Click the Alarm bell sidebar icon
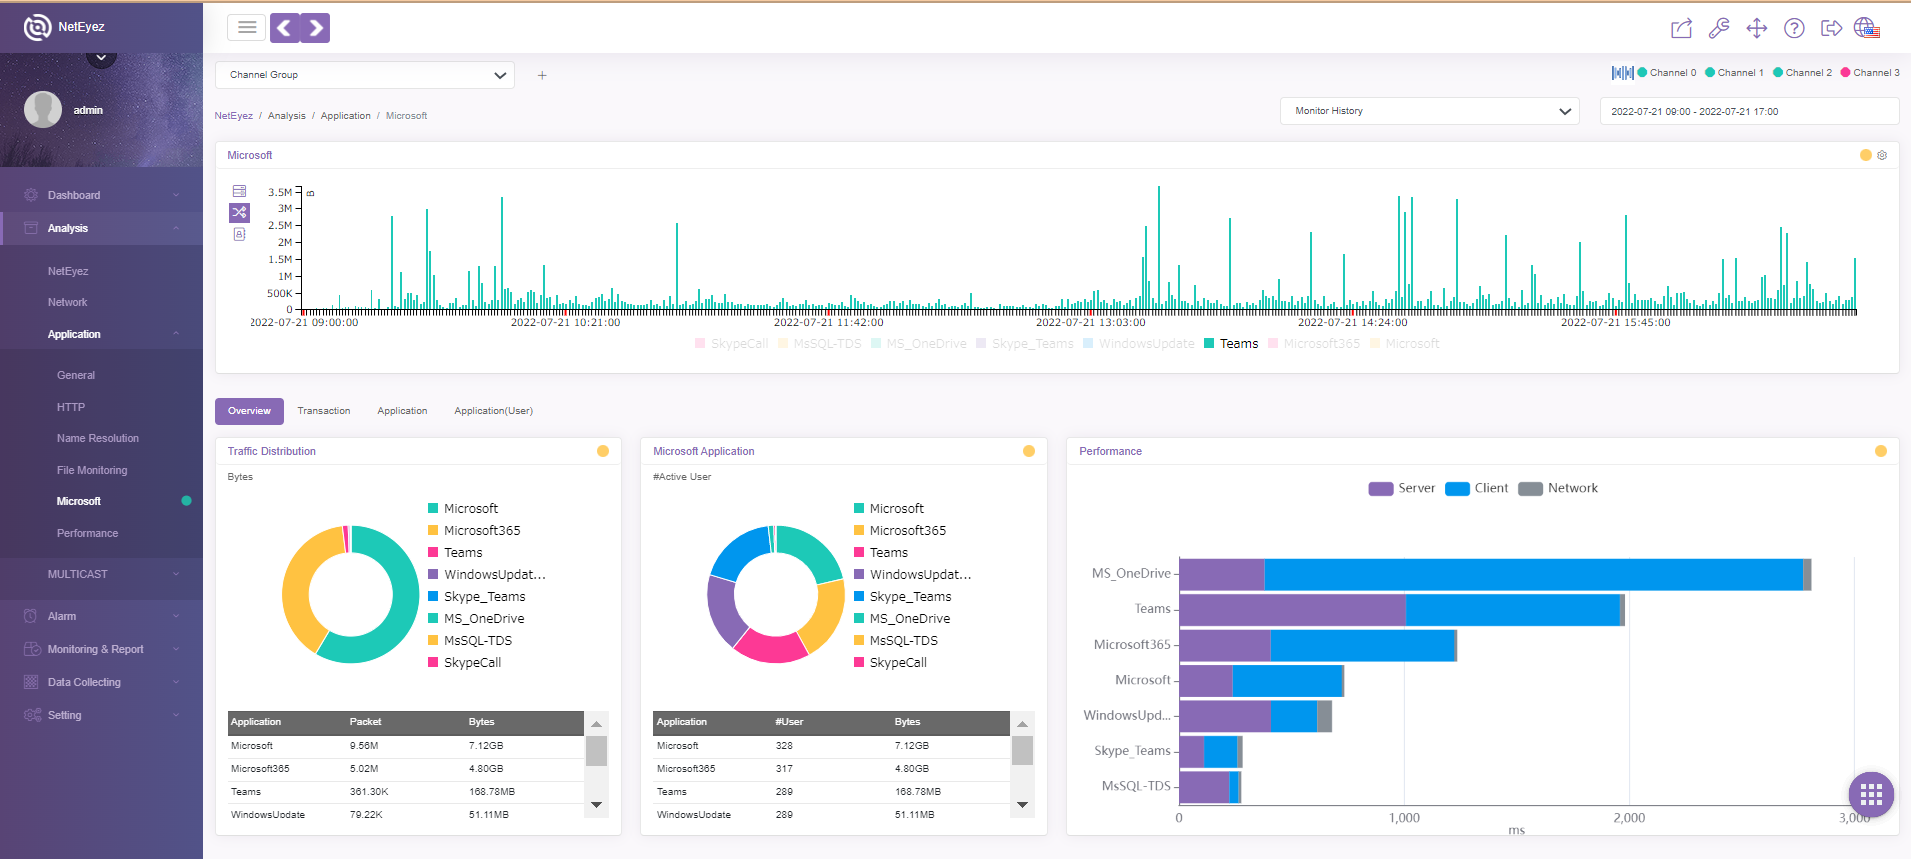1911x859 pixels. [31, 616]
